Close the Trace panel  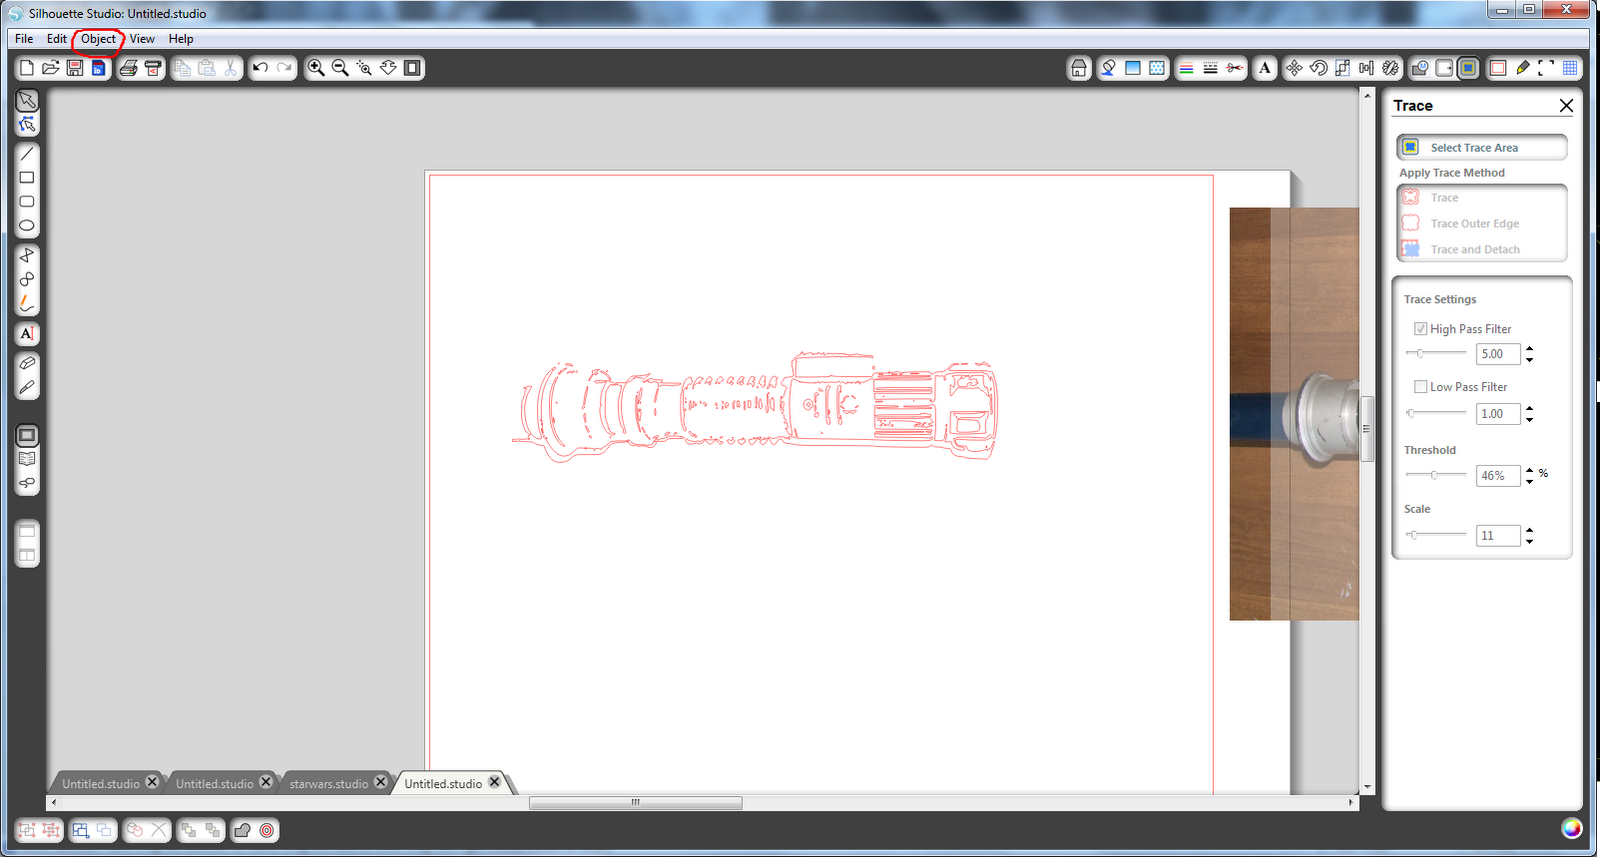1566,105
